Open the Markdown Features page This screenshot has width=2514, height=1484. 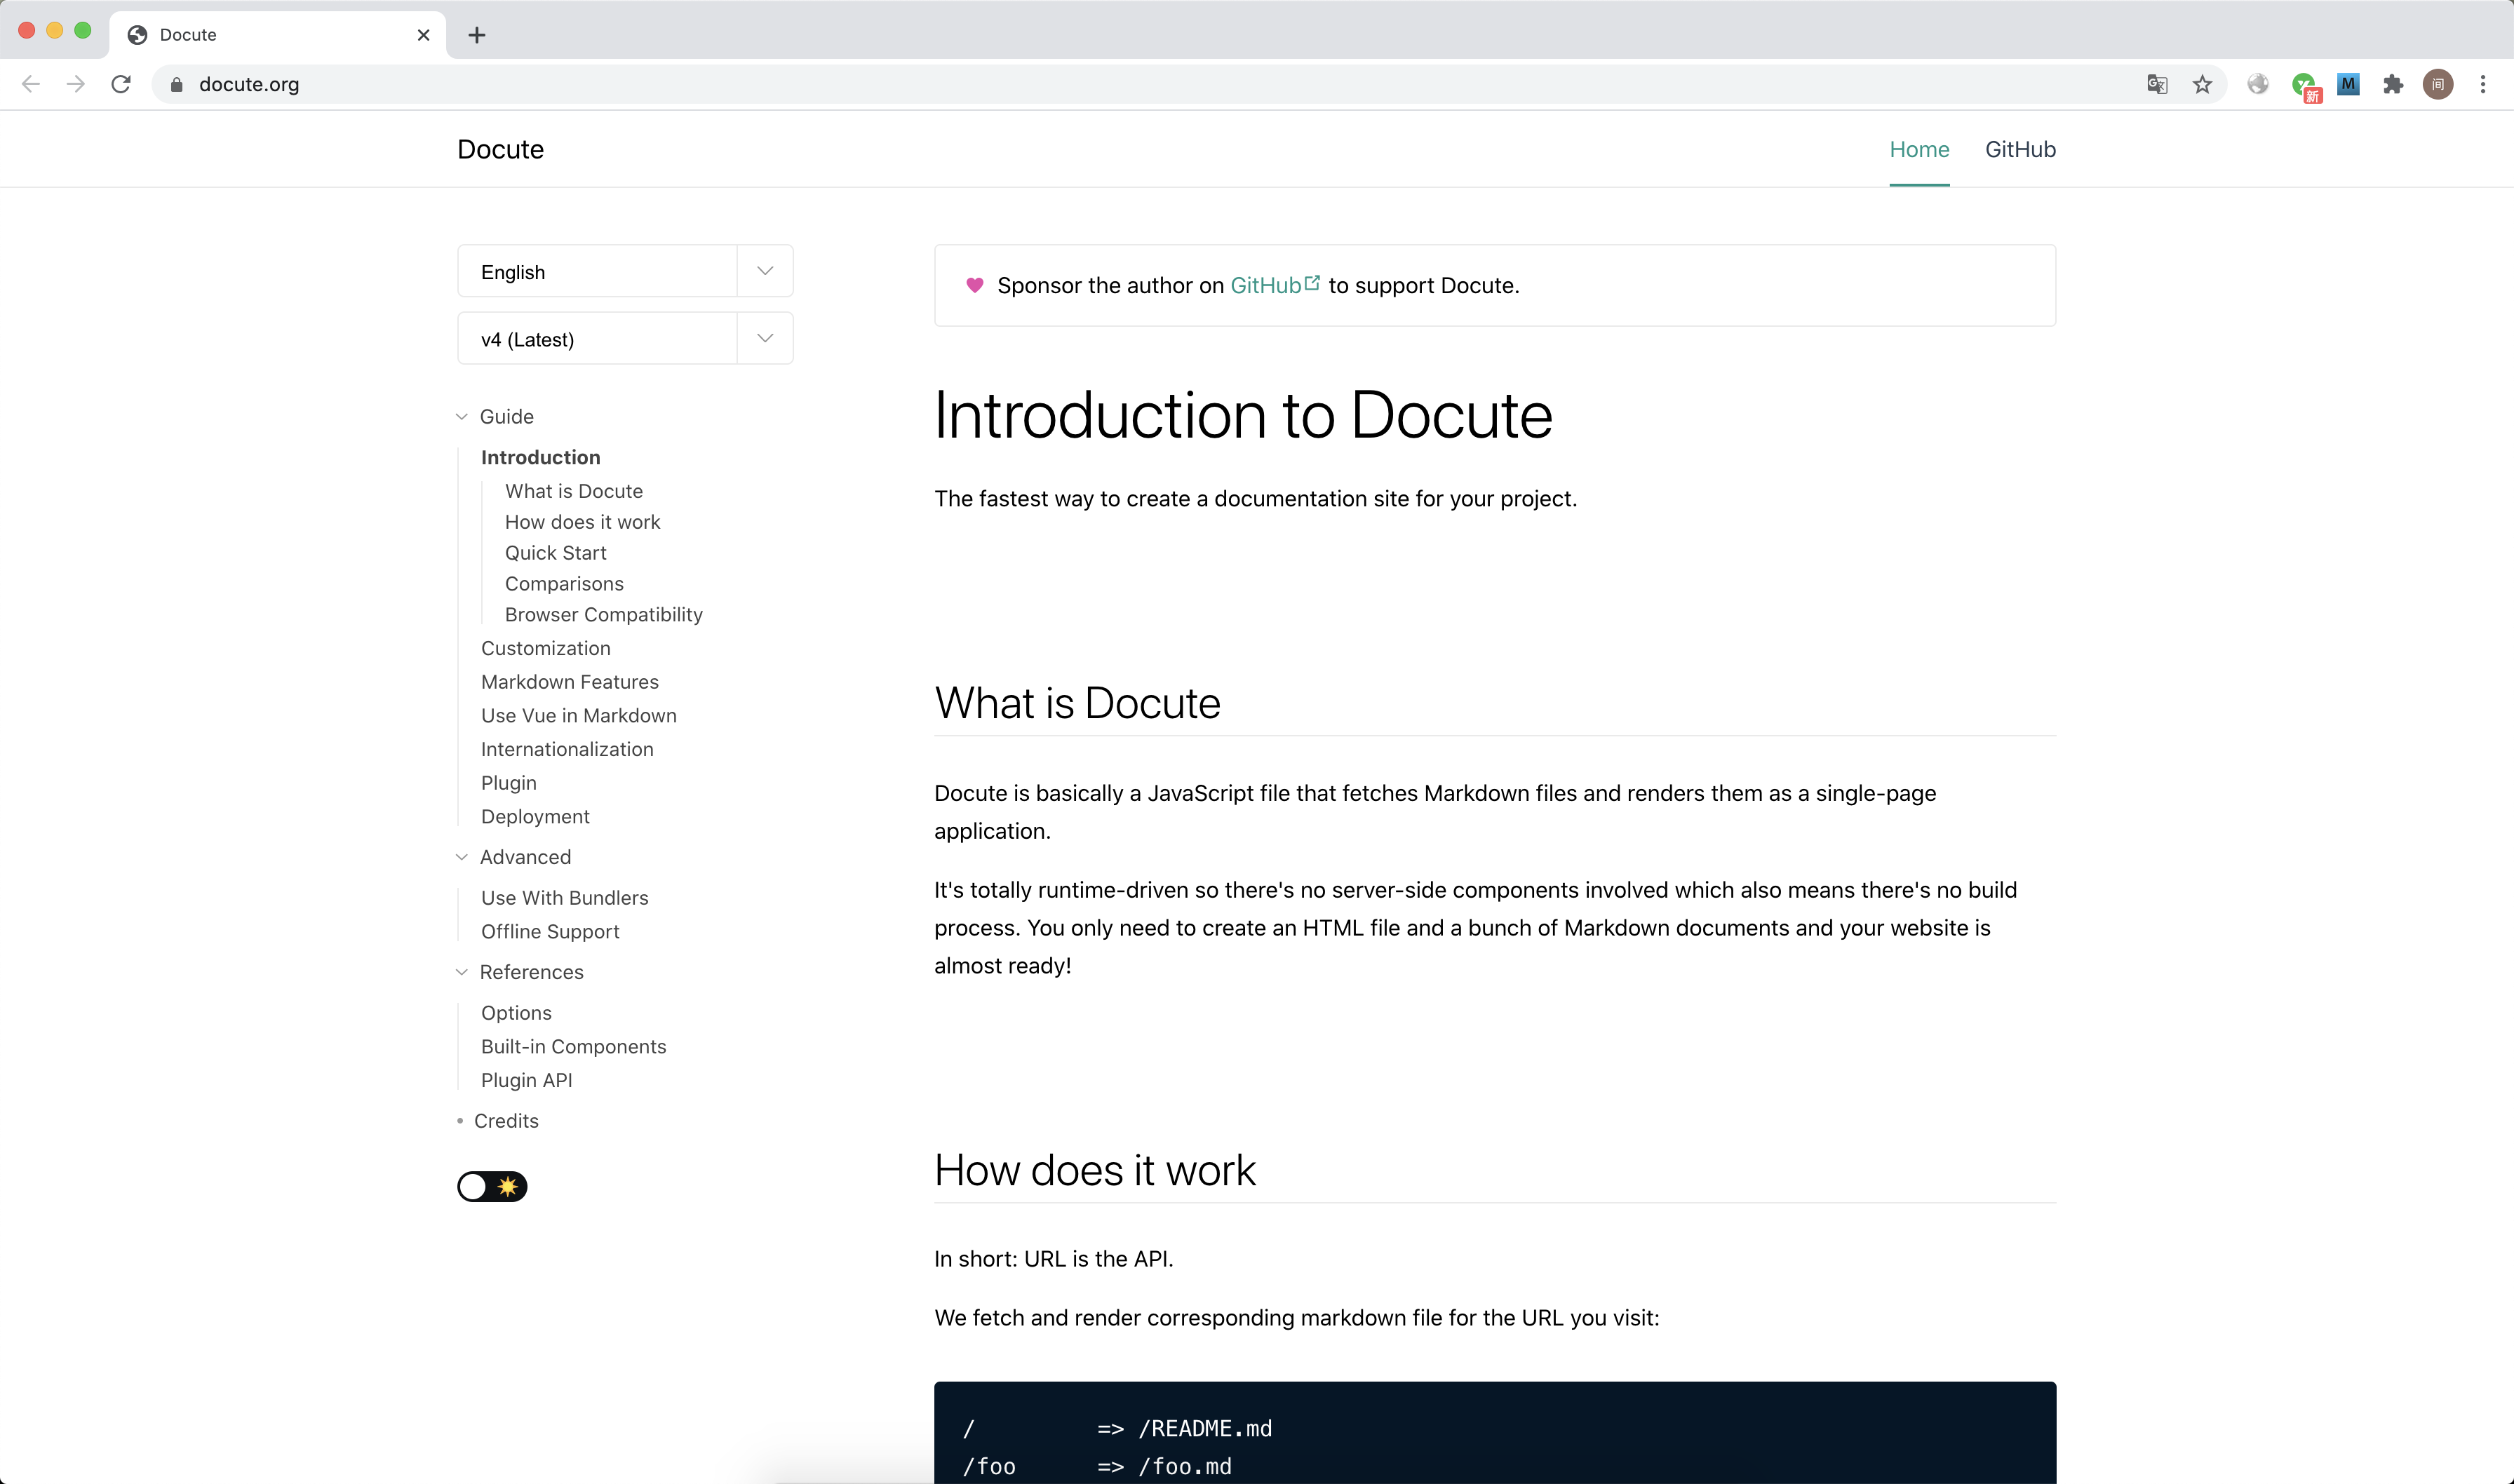570,682
